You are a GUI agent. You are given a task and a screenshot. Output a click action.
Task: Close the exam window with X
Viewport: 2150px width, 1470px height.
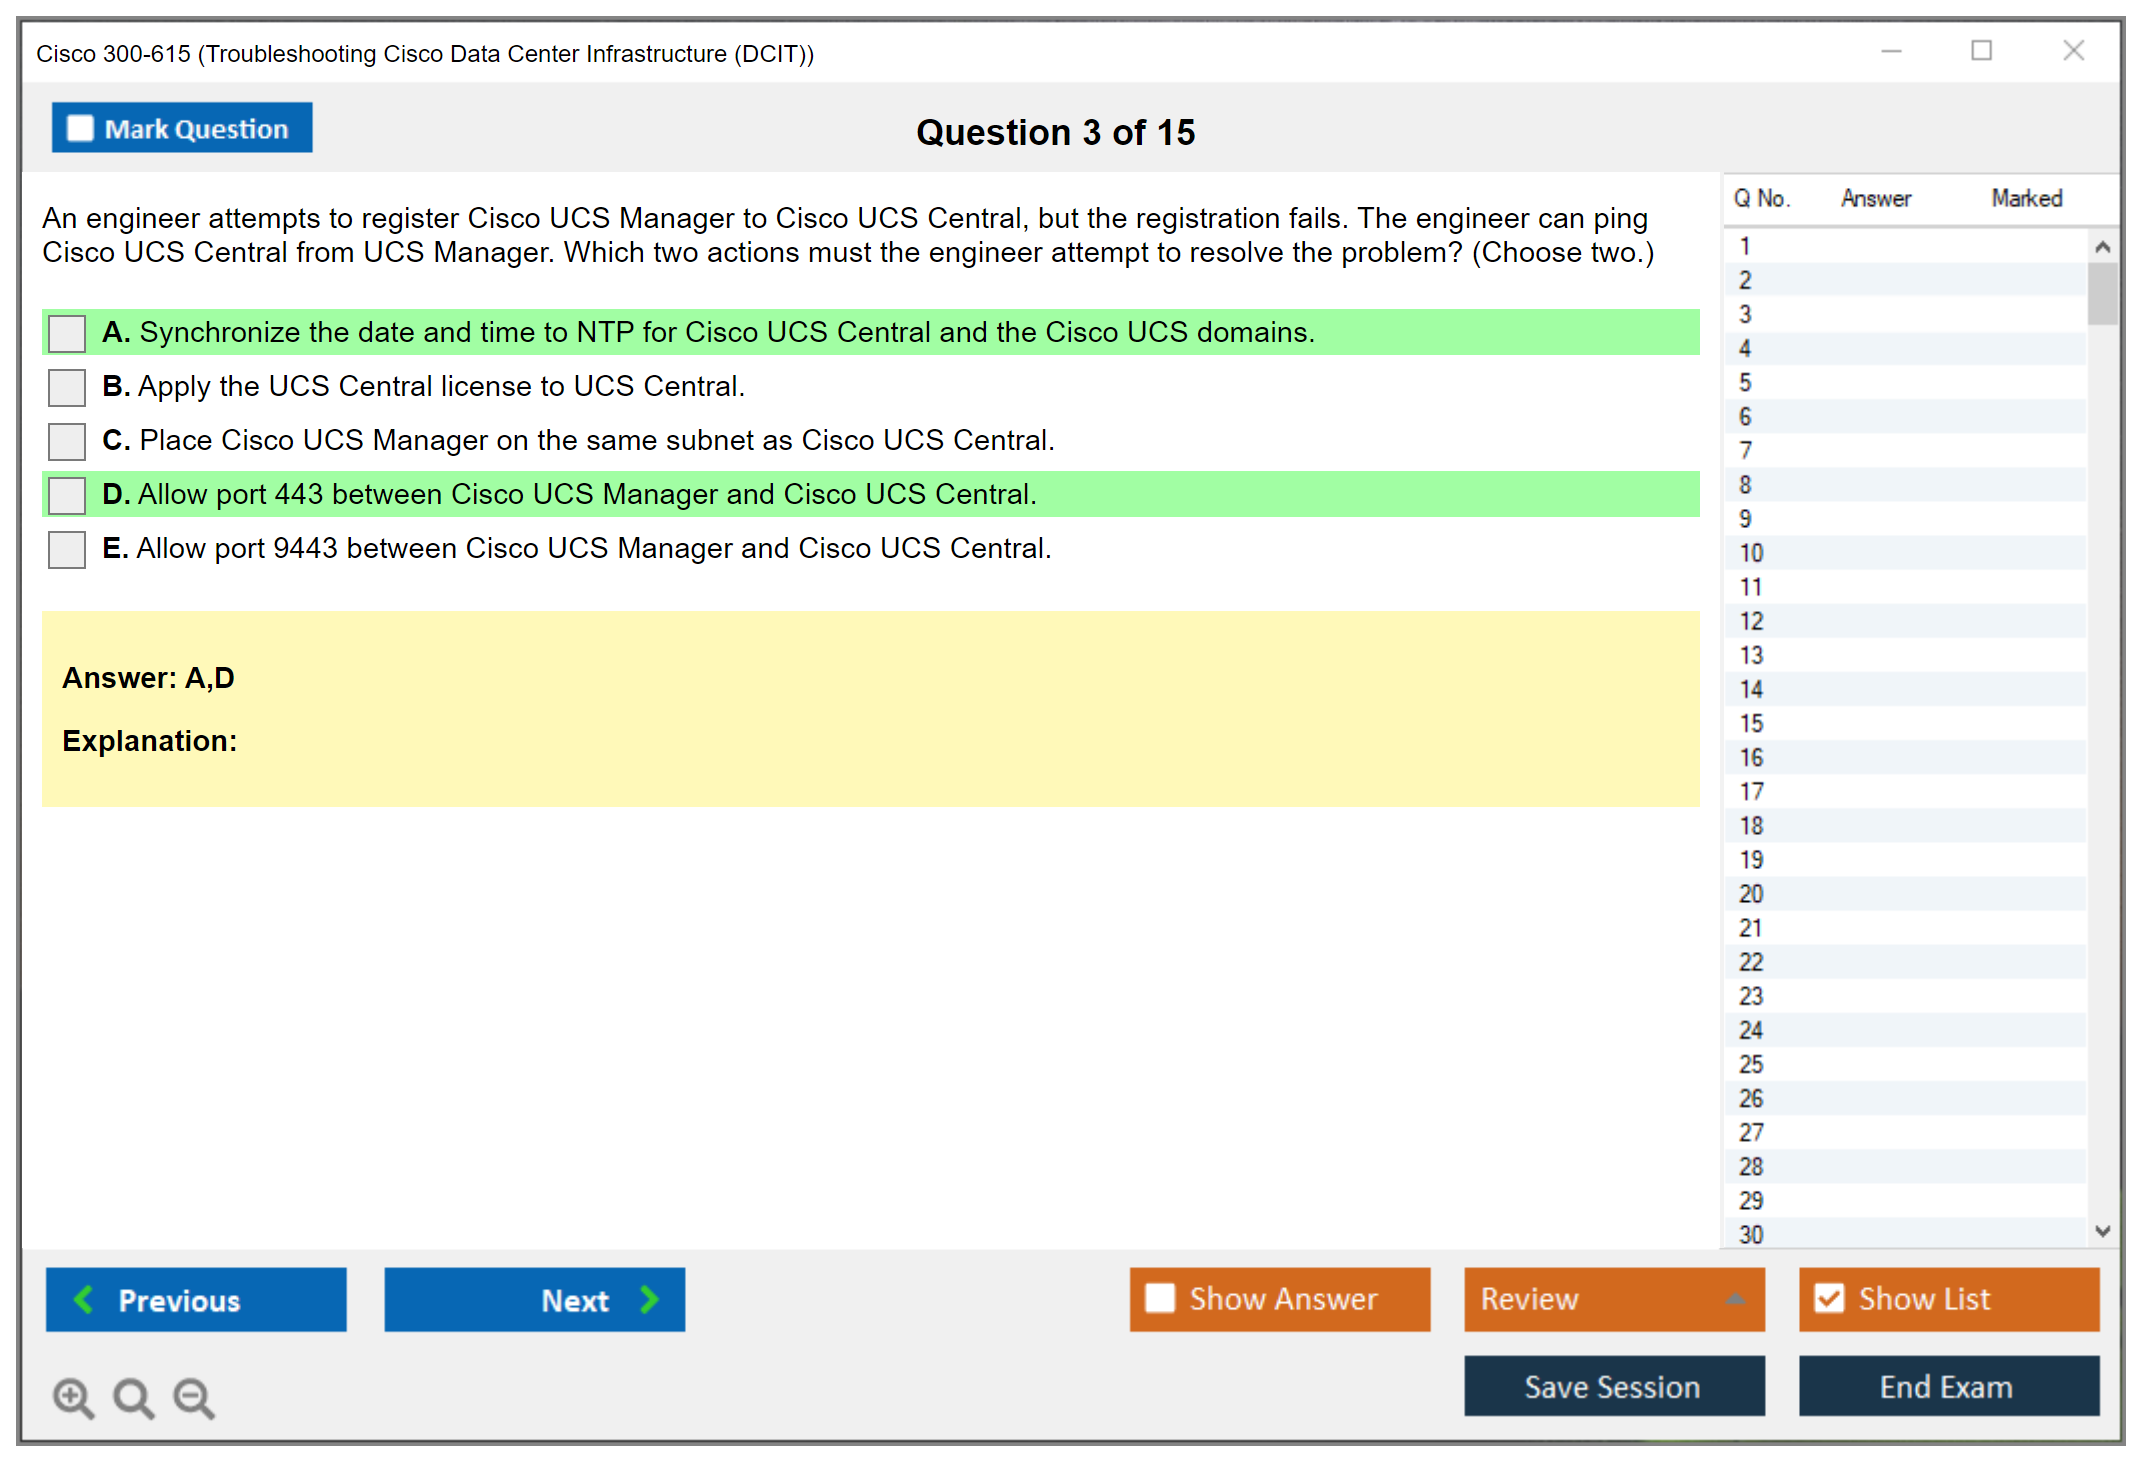coord(2073,51)
